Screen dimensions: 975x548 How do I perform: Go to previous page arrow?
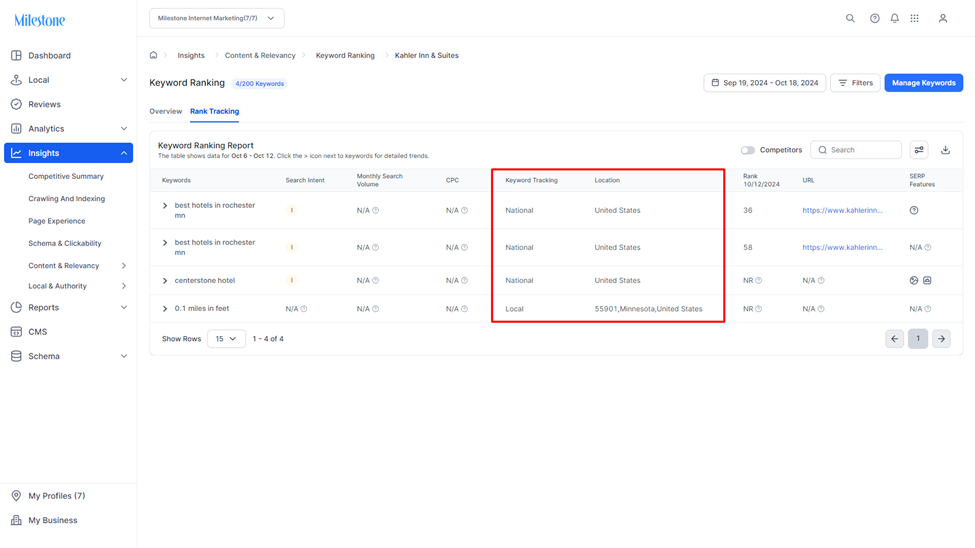(x=895, y=339)
